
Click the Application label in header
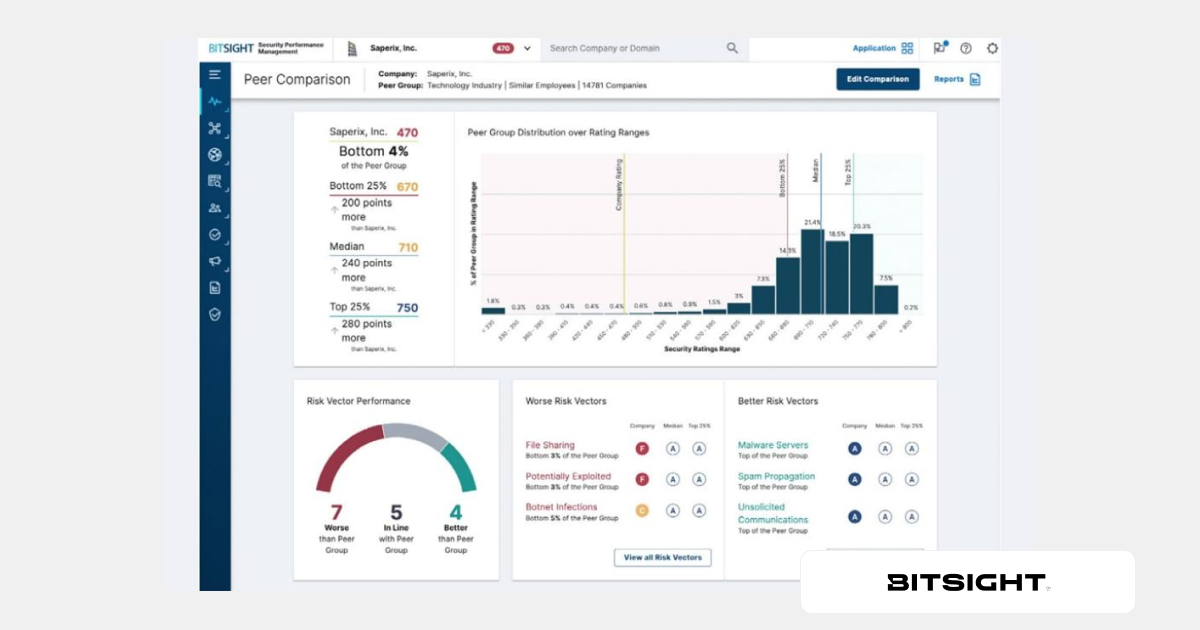coord(874,48)
